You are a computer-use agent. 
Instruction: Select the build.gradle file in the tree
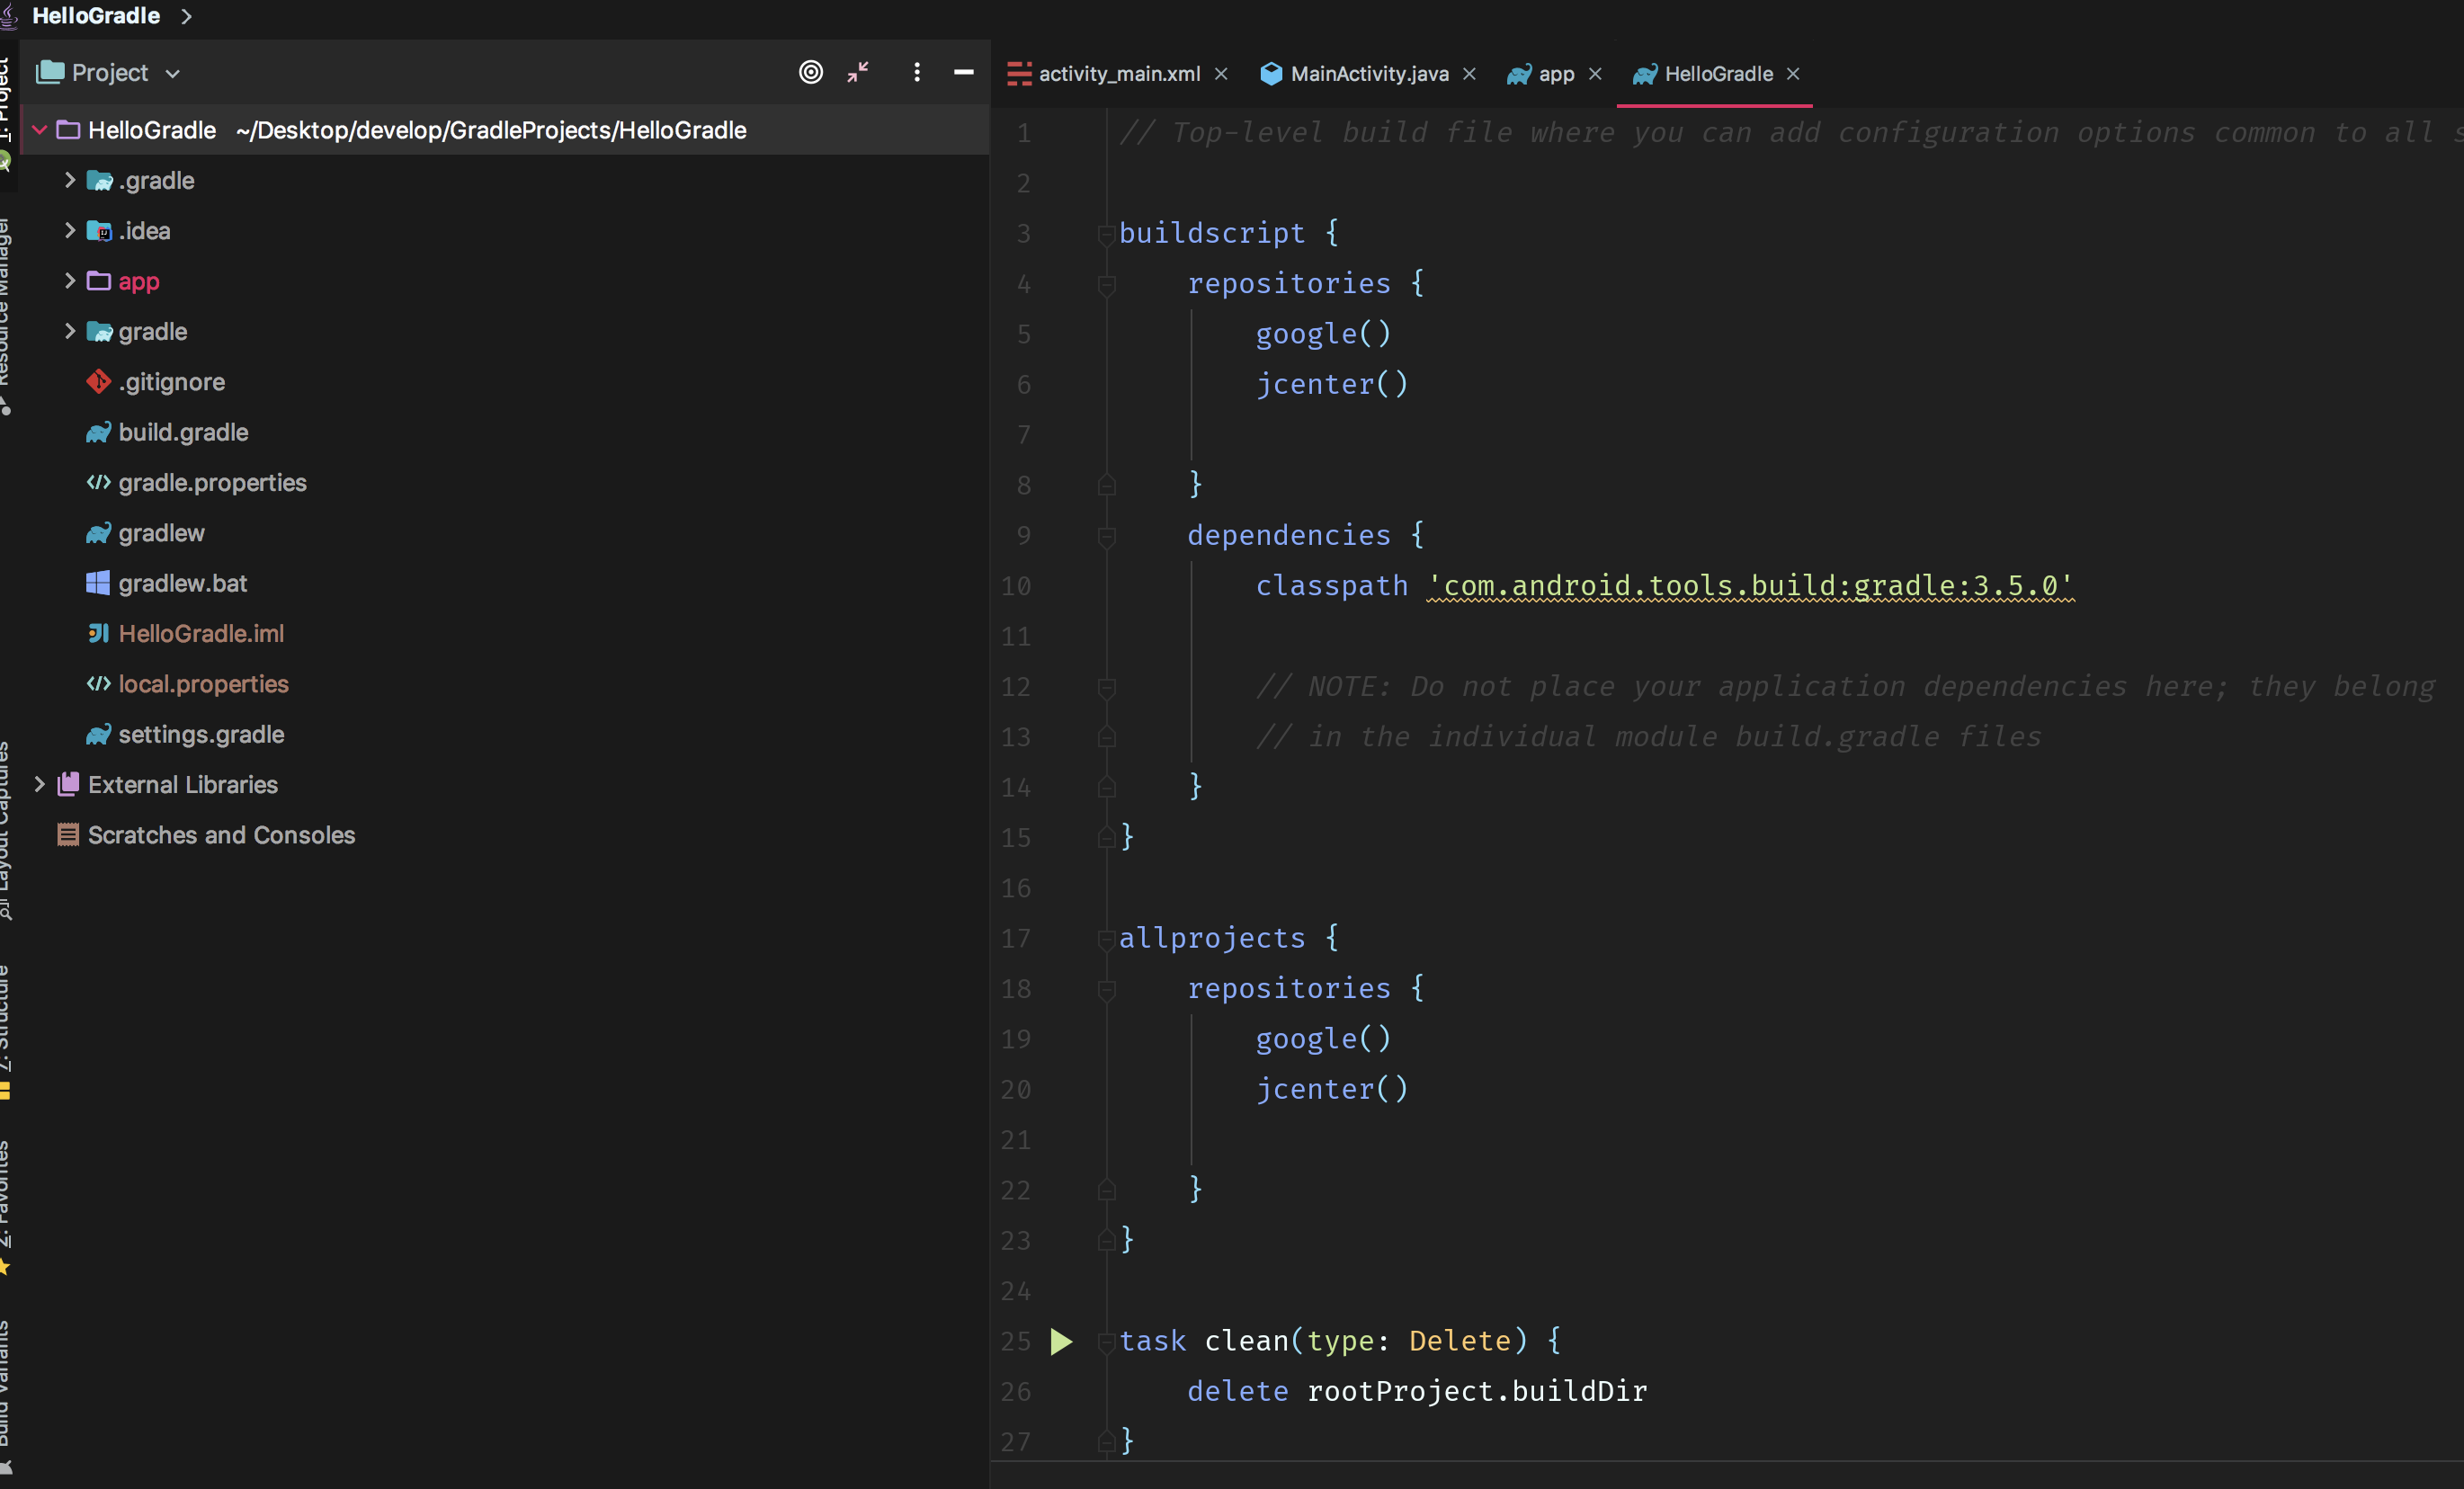(x=183, y=432)
